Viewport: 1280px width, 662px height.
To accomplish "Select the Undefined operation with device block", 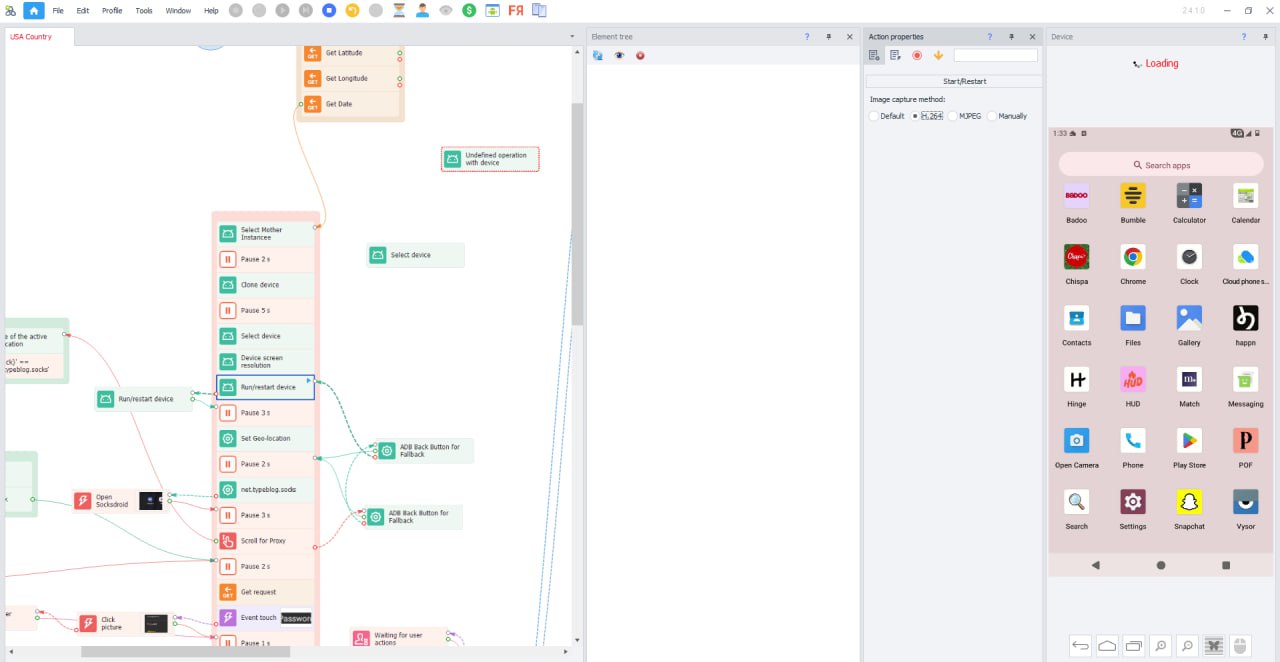I will [490, 159].
